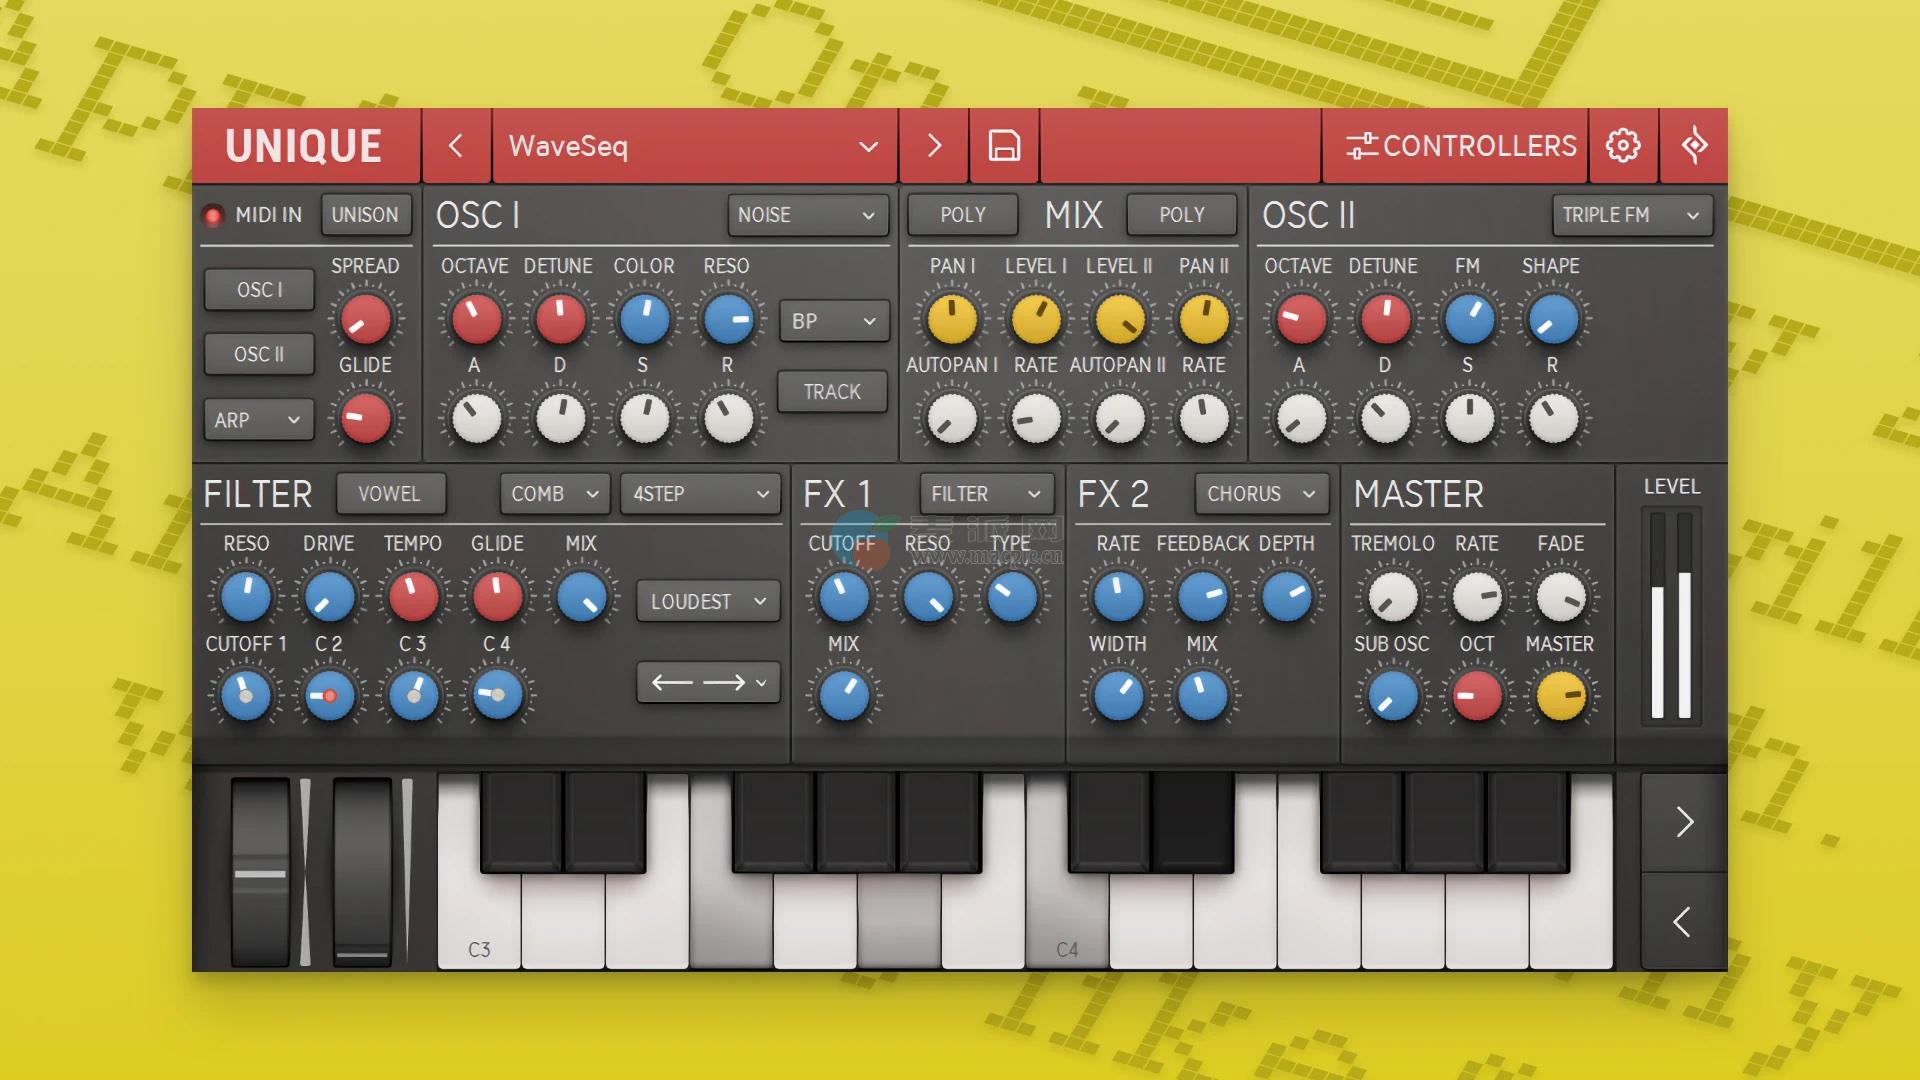Open the settings gear icon
Screen dimensions: 1920x1080
click(1622, 146)
